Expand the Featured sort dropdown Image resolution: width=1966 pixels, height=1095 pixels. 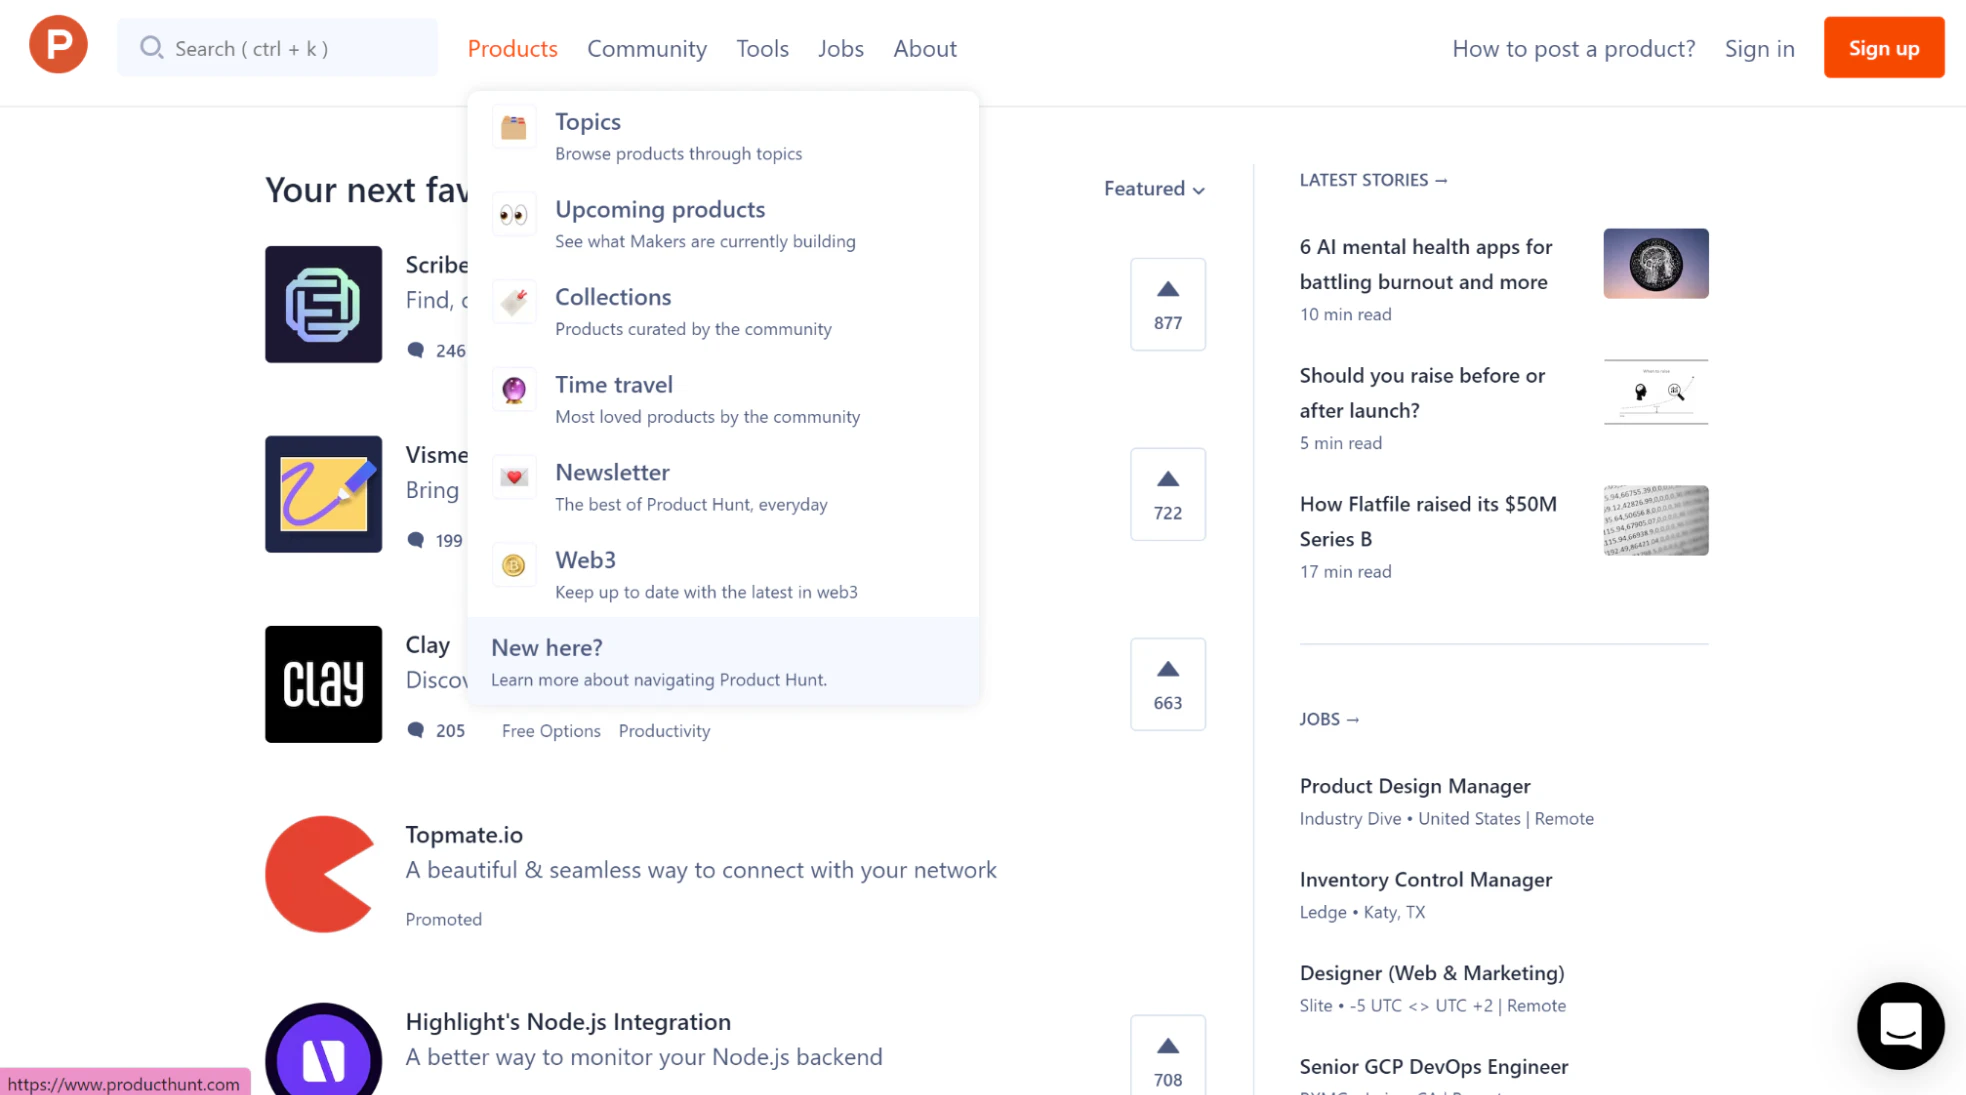coord(1154,188)
